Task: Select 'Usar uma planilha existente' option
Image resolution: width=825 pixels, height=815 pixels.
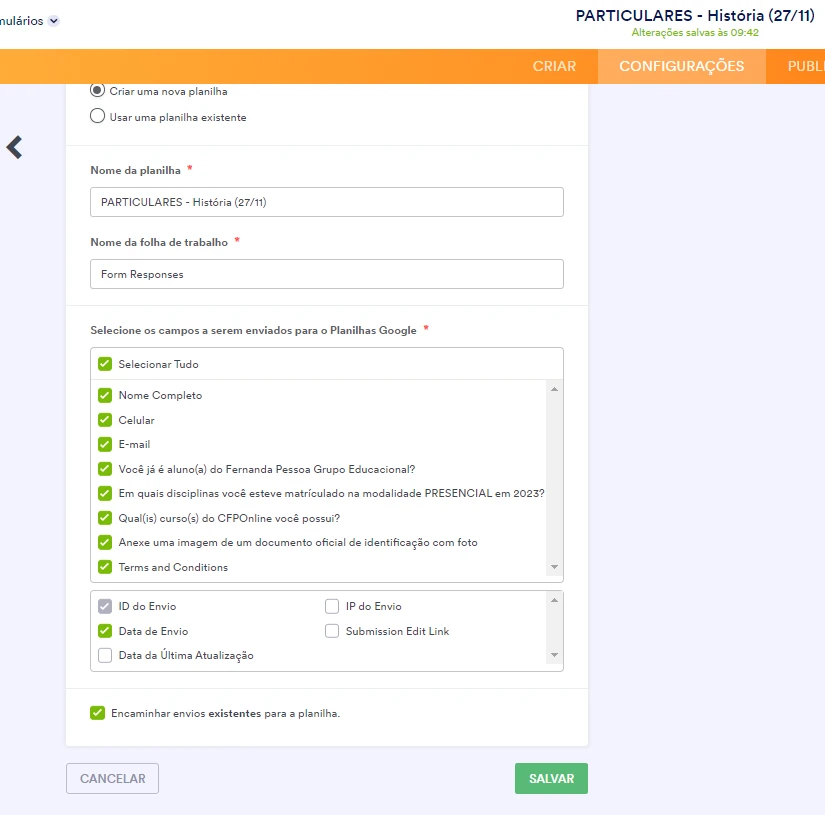Action: pos(97,115)
